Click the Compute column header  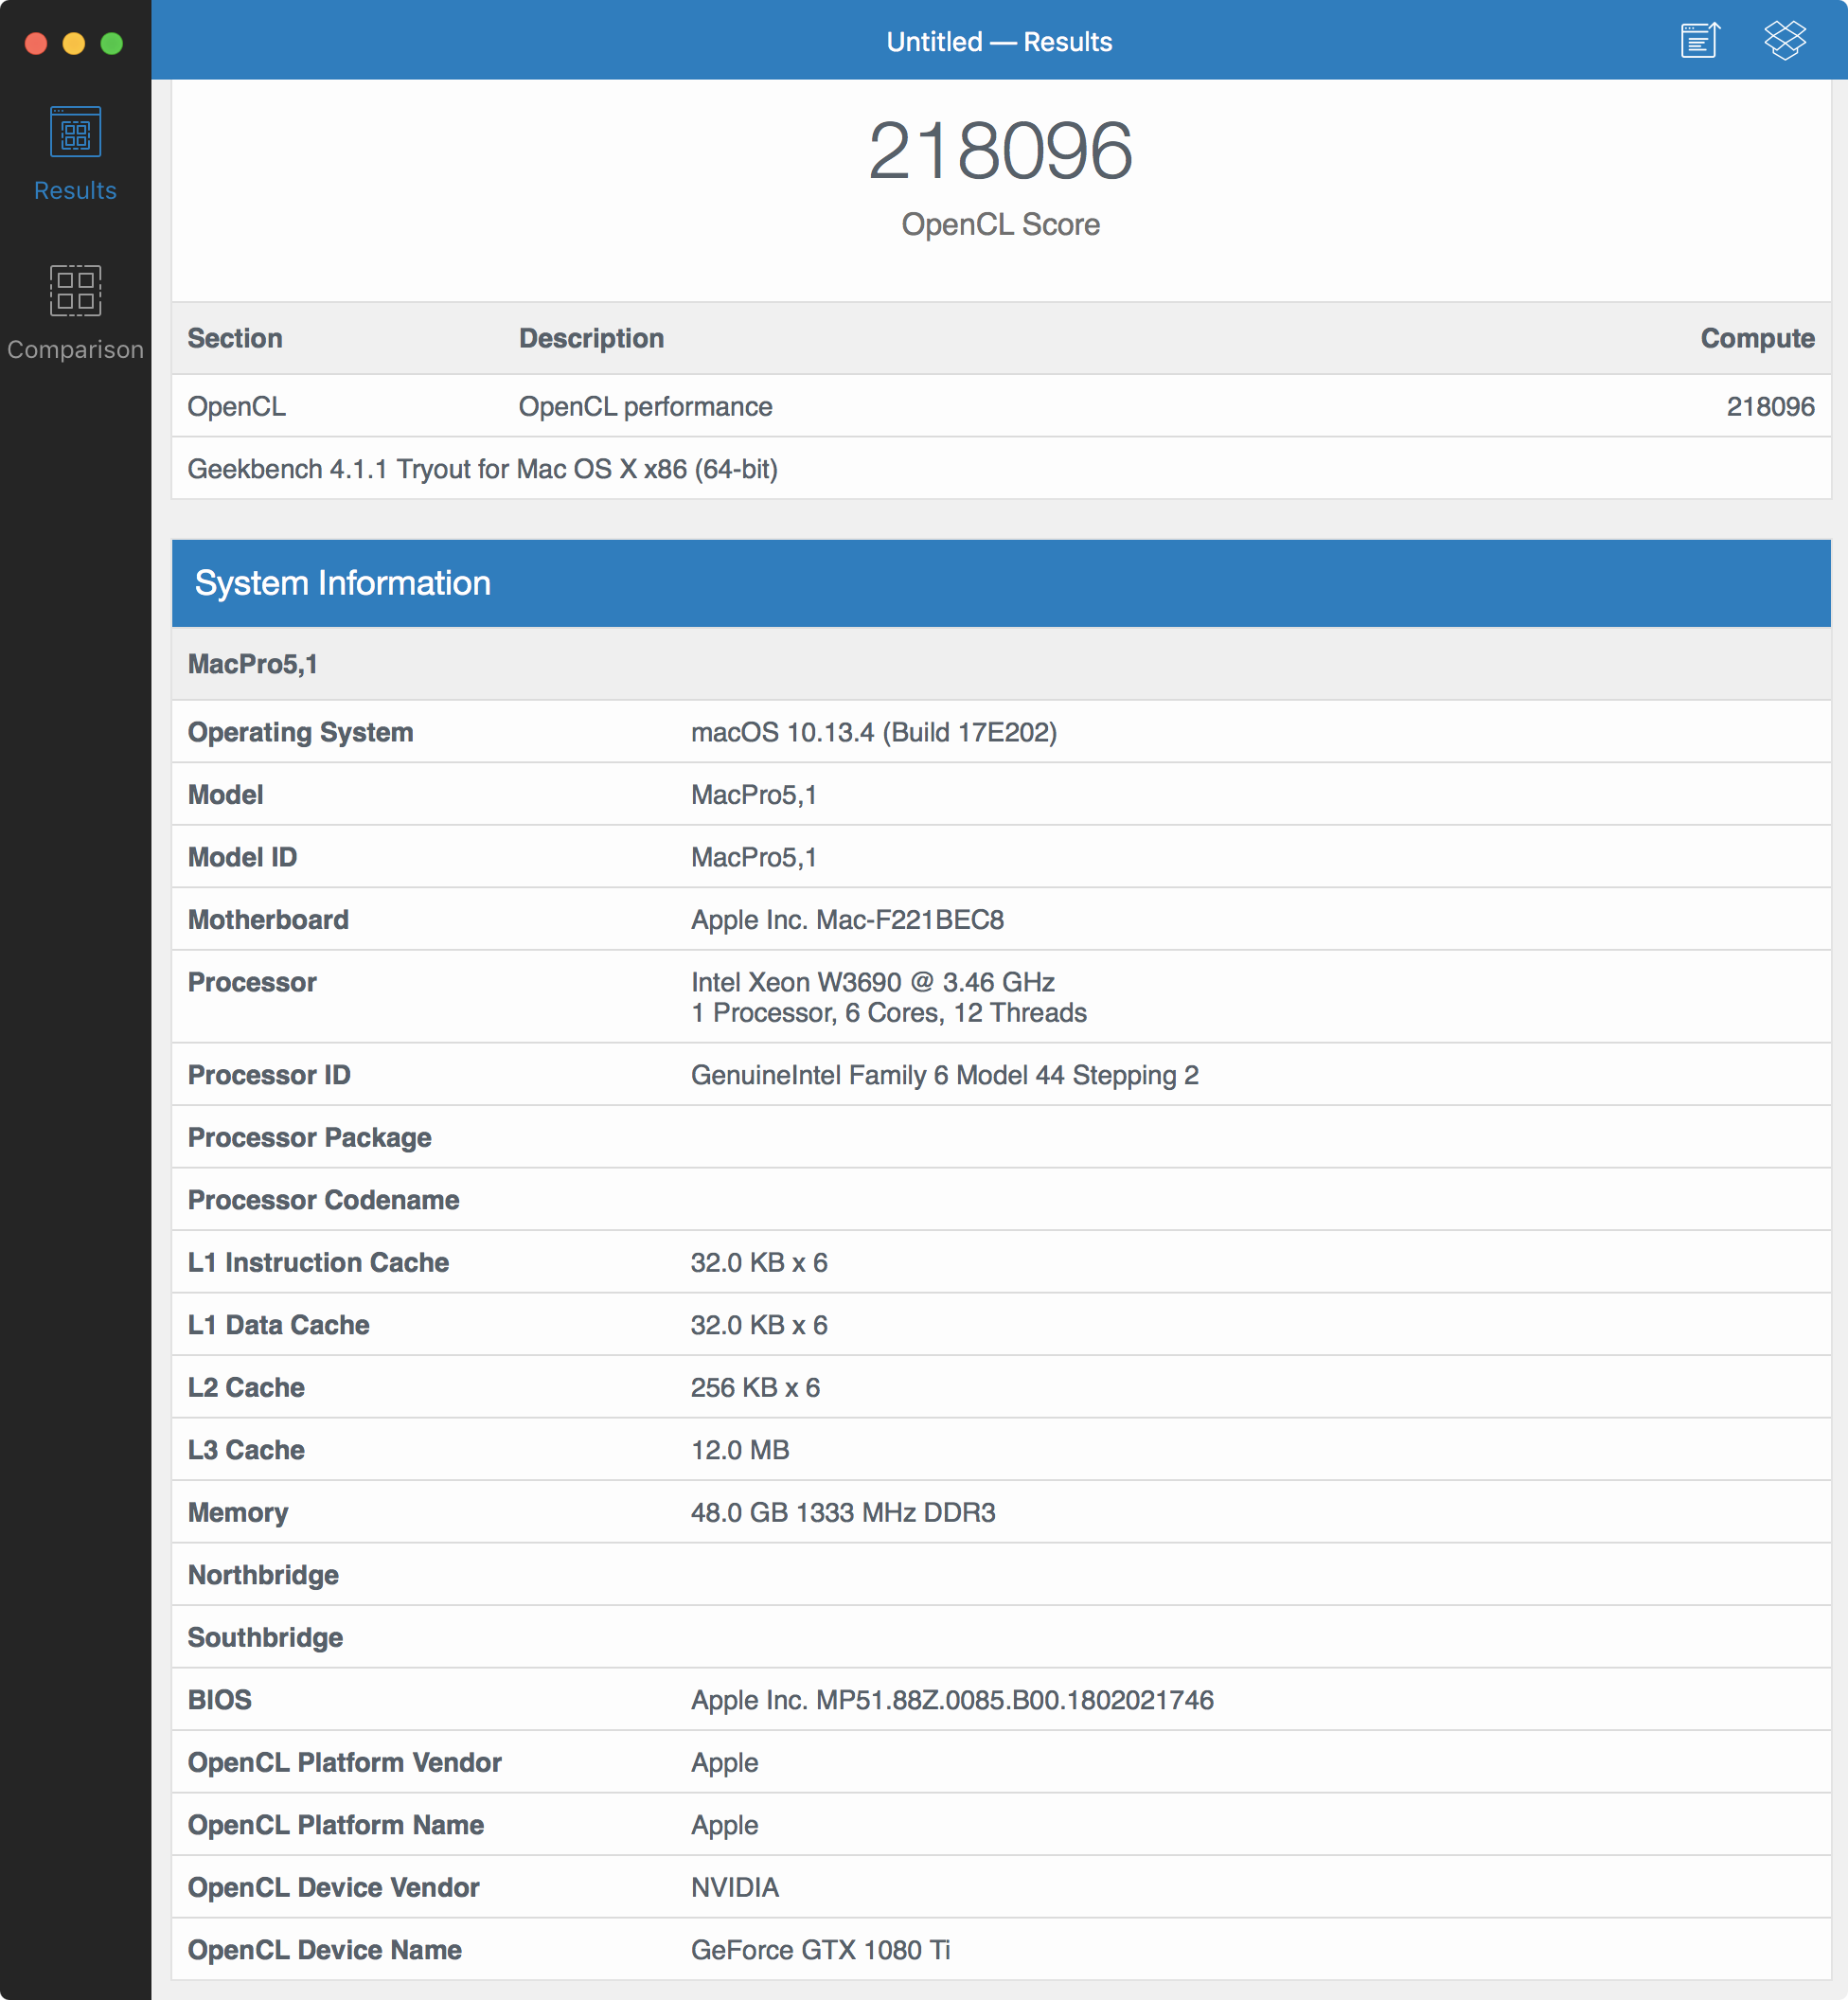[1757, 338]
